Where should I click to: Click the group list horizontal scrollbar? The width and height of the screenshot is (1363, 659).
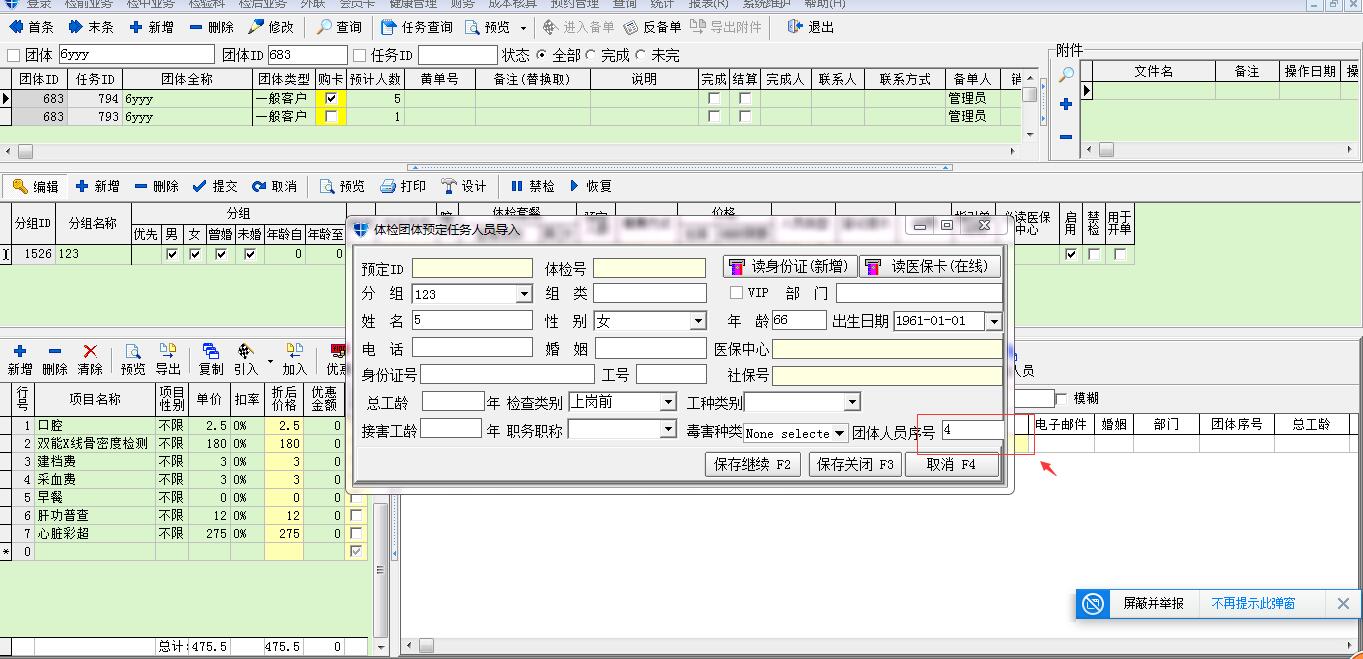coord(510,151)
